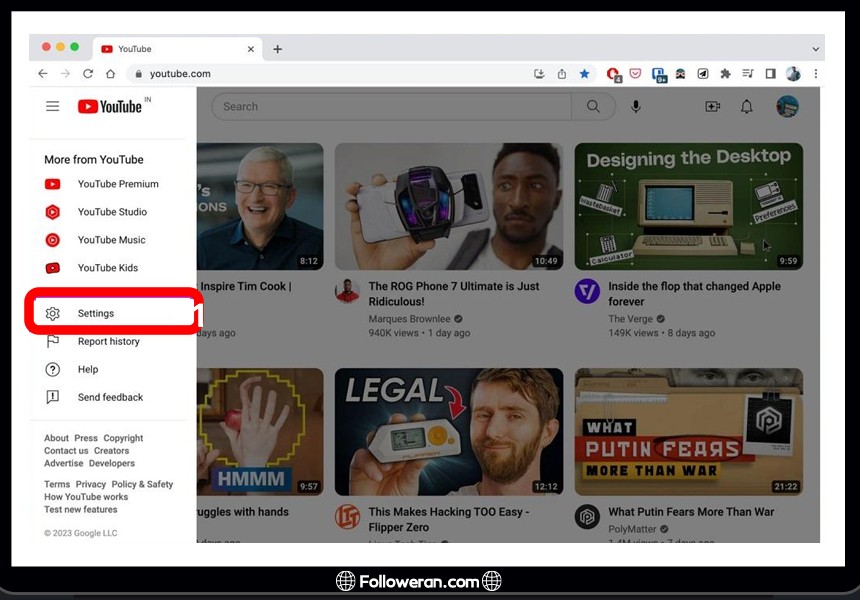
Task: Reload page with browser refresh icon
Action: (x=88, y=74)
